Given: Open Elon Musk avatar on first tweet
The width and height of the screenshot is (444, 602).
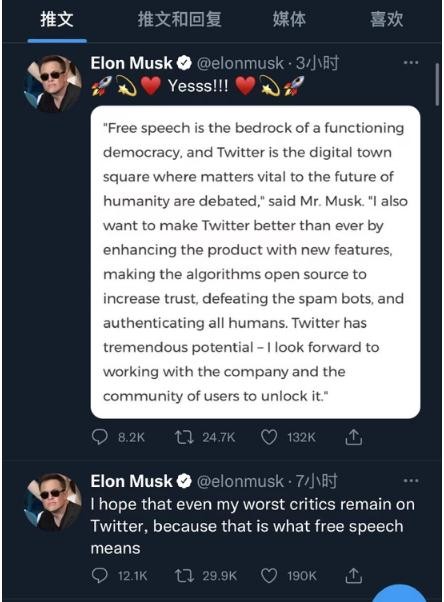Looking at the screenshot, I should coord(53,84).
